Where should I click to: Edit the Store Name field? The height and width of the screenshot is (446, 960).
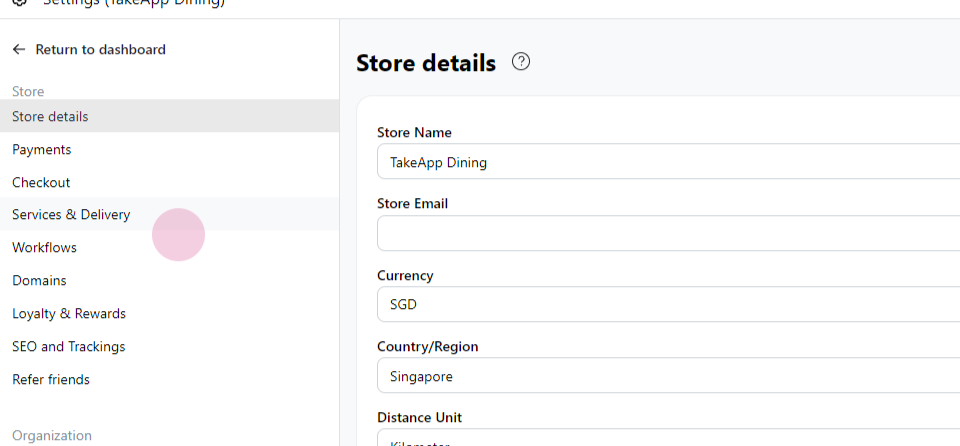pos(669,162)
